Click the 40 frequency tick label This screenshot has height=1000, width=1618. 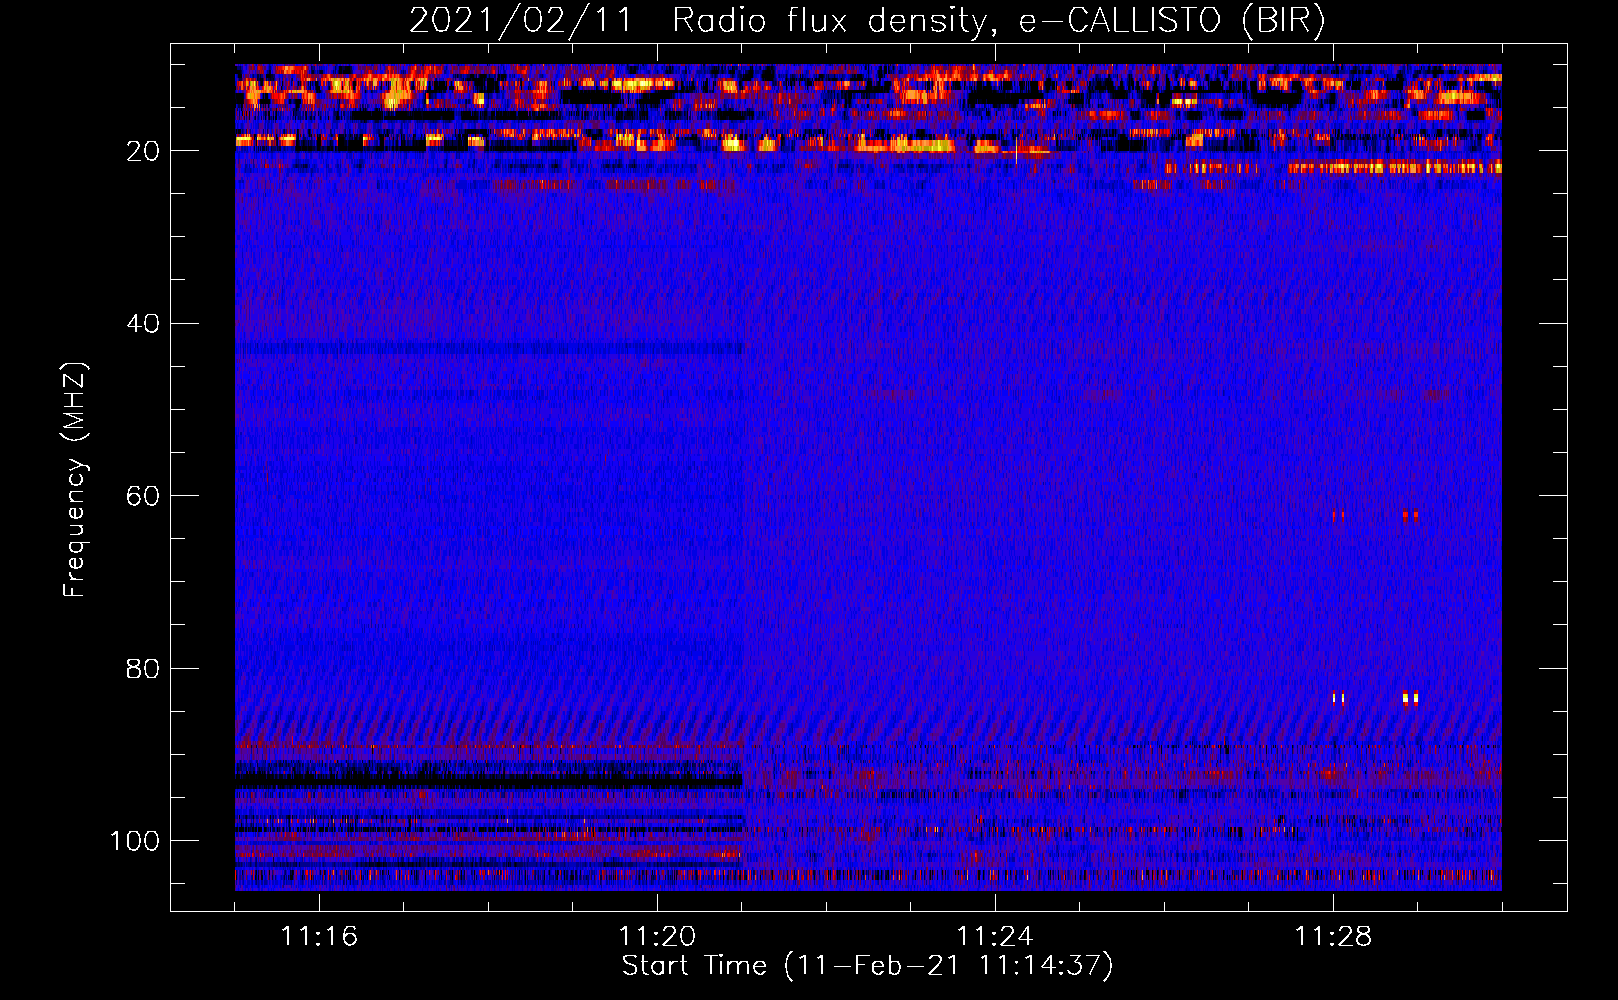(143, 324)
